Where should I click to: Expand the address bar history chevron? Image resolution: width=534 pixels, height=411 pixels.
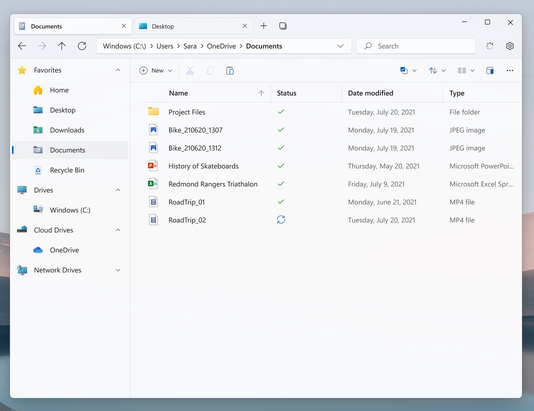[x=340, y=46]
